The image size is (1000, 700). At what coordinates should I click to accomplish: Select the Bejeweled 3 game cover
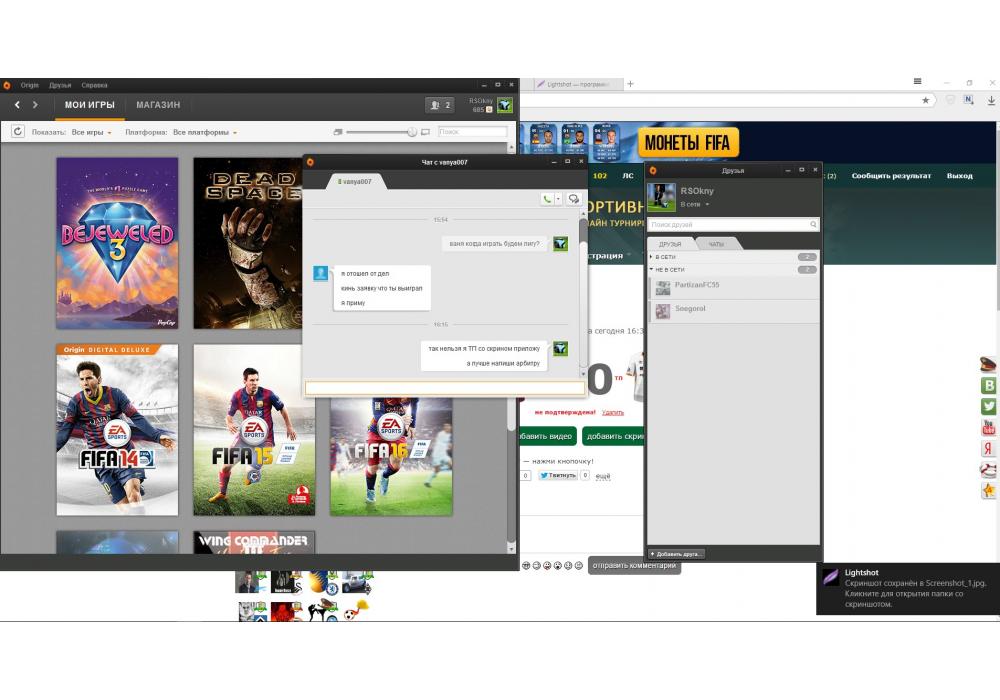click(117, 244)
